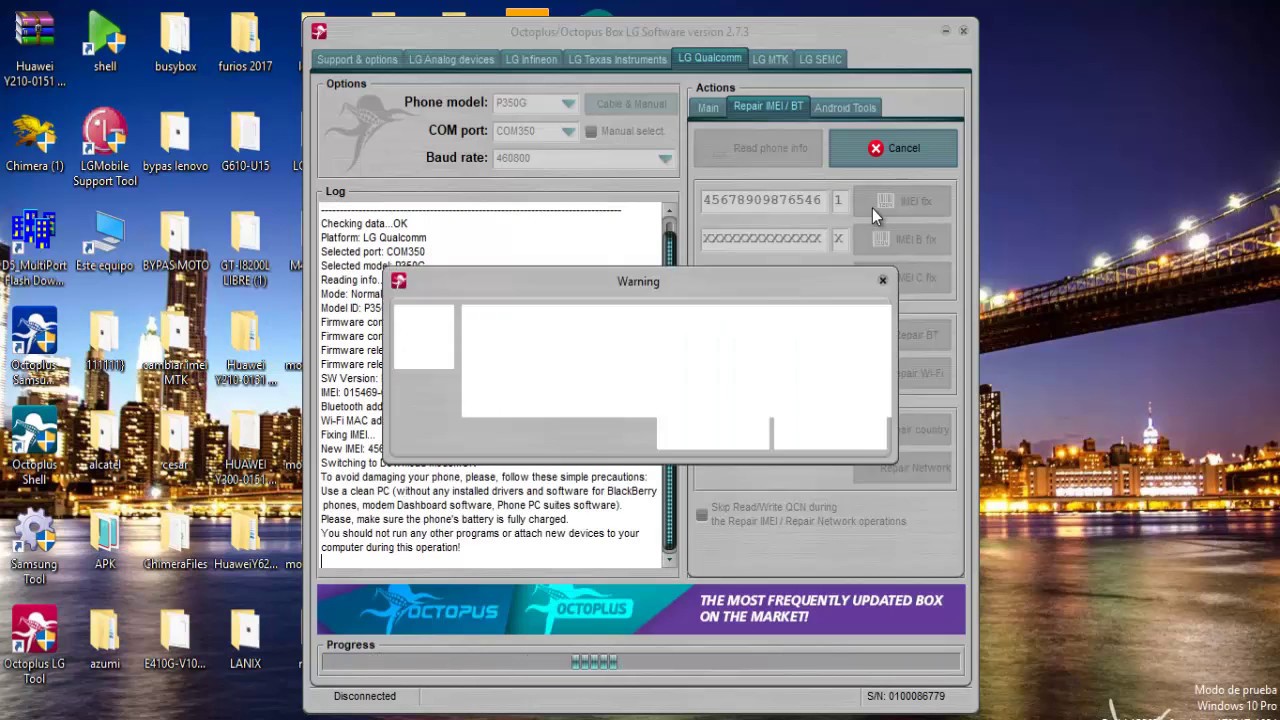Click the Cancel button

pyautogui.click(x=893, y=148)
